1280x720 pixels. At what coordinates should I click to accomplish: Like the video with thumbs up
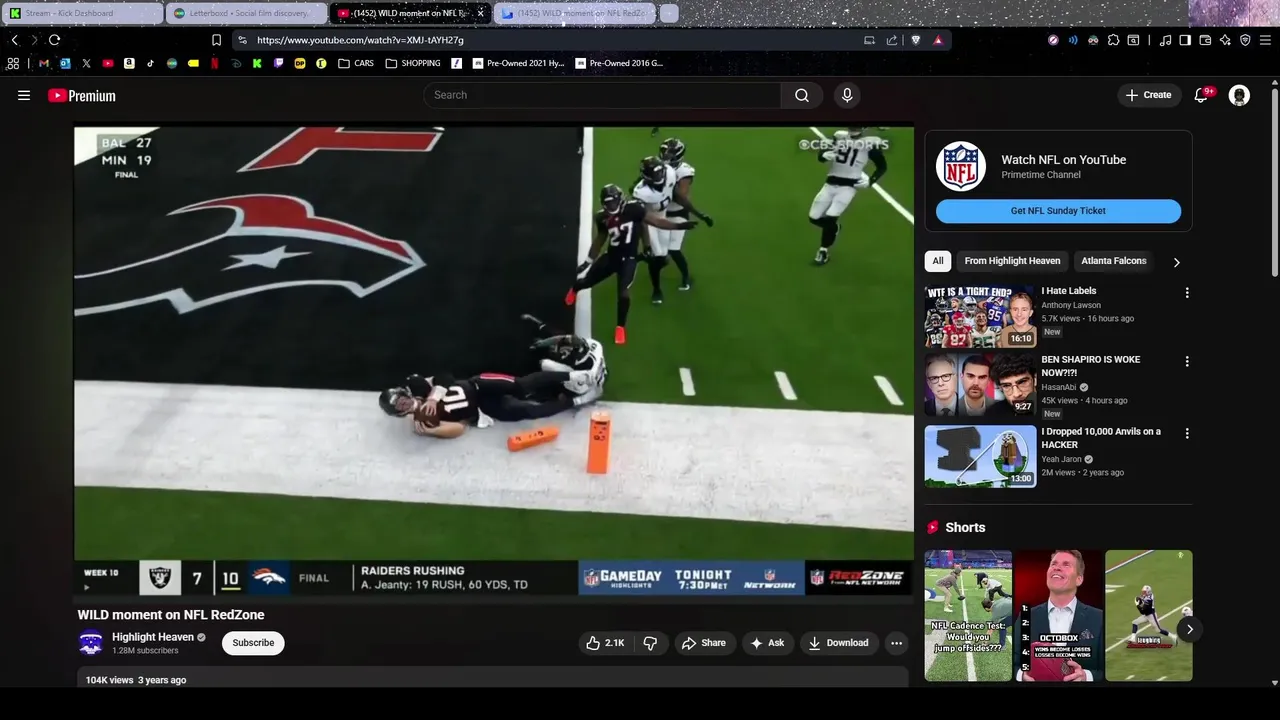605,643
